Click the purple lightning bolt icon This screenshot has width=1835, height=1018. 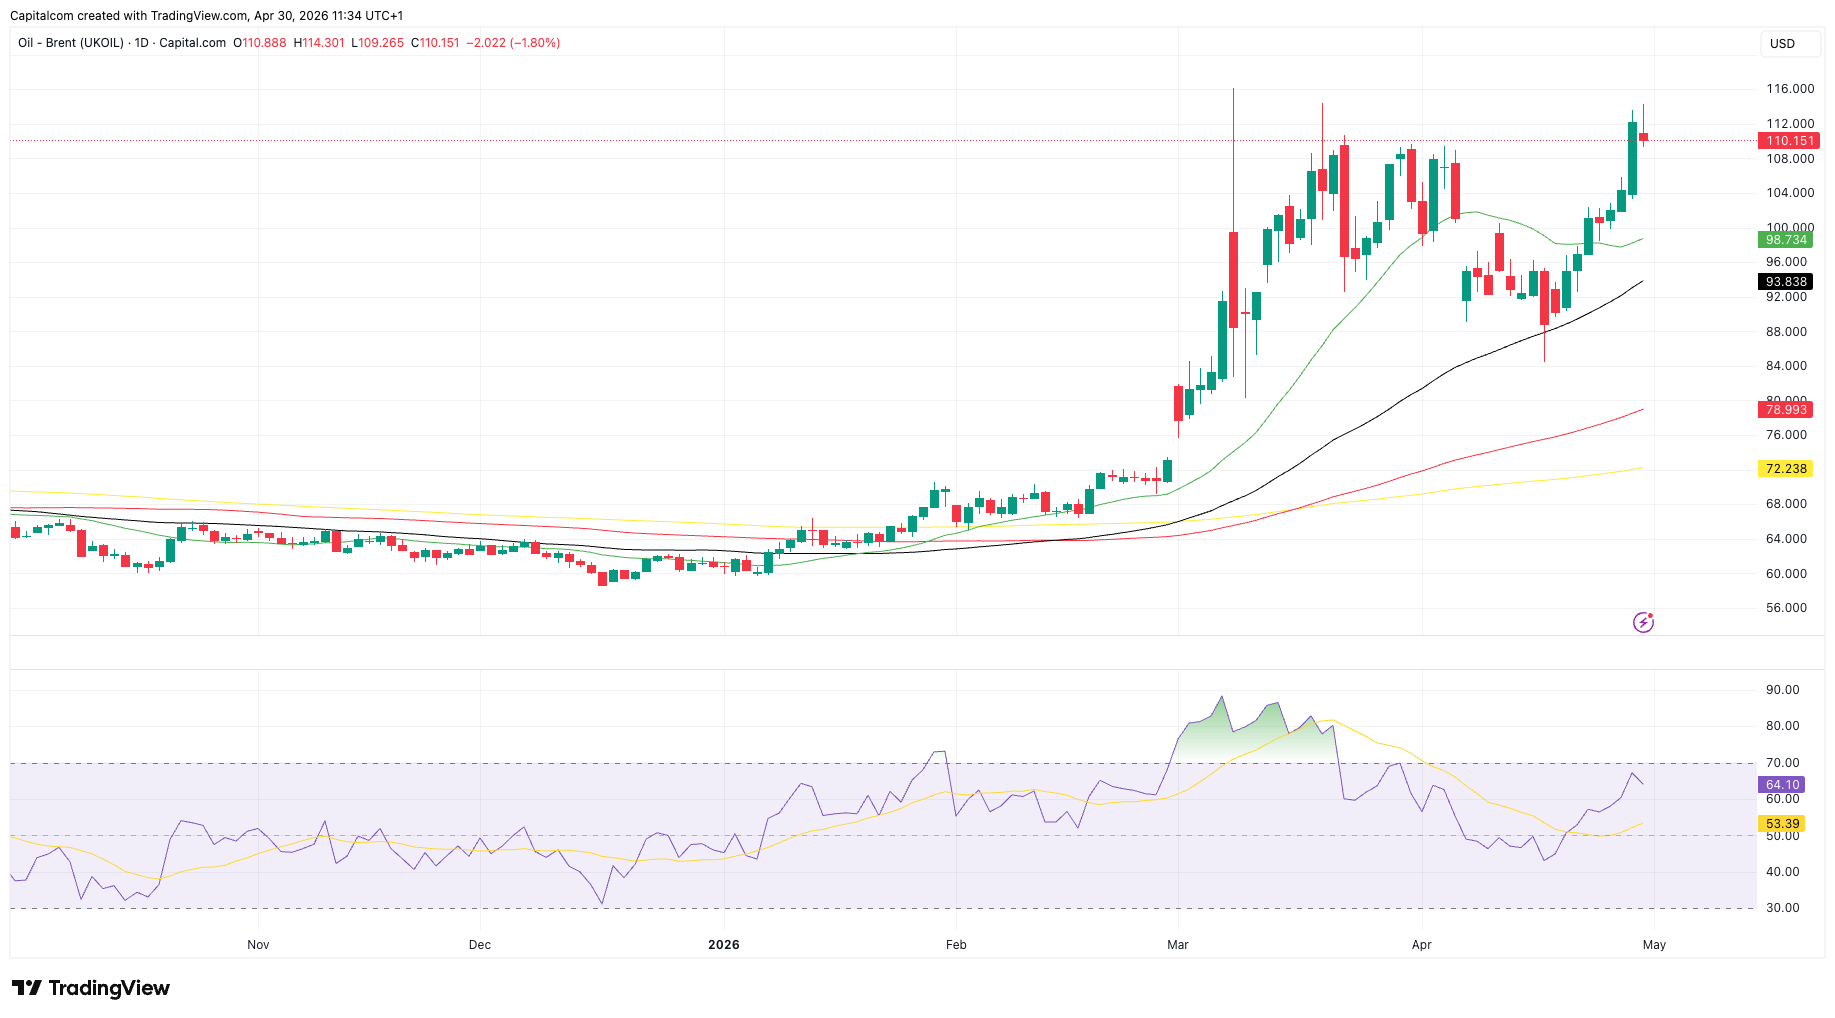click(1643, 623)
